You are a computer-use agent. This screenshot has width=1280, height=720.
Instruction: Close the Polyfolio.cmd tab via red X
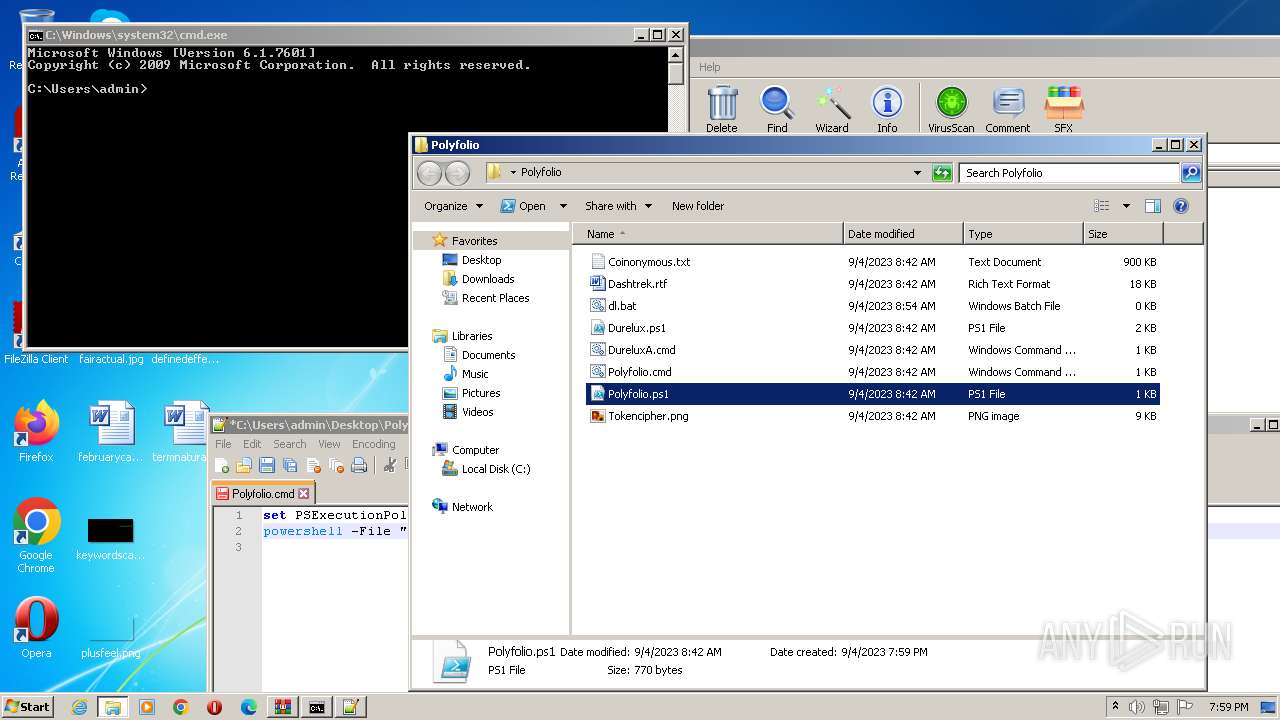[x=304, y=494]
